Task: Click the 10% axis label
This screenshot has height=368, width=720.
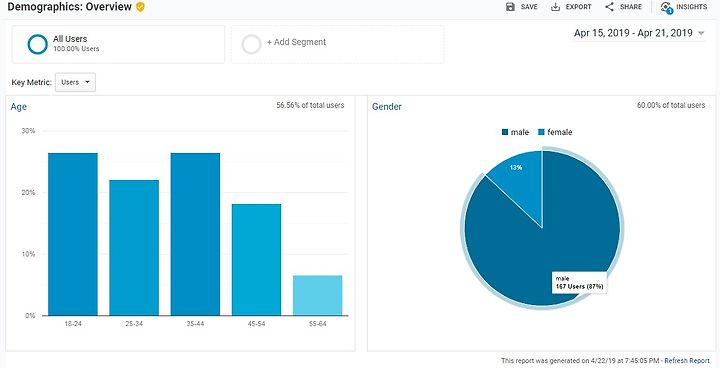Action: (28, 254)
